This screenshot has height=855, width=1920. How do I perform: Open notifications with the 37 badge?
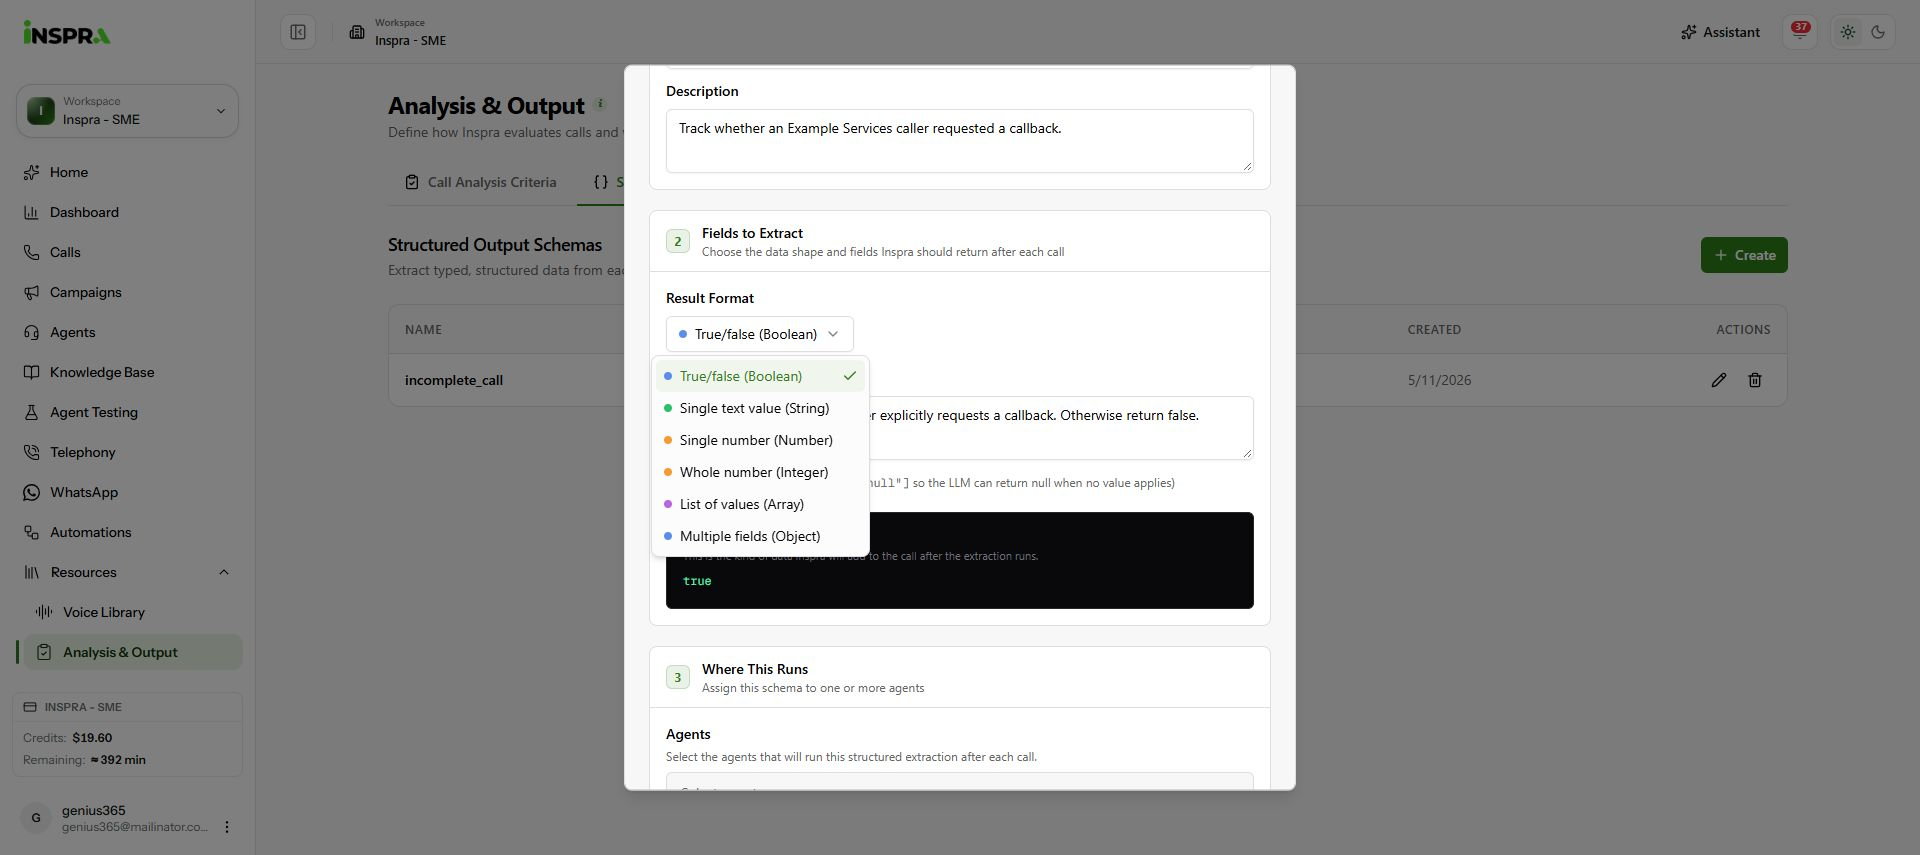tap(1800, 32)
